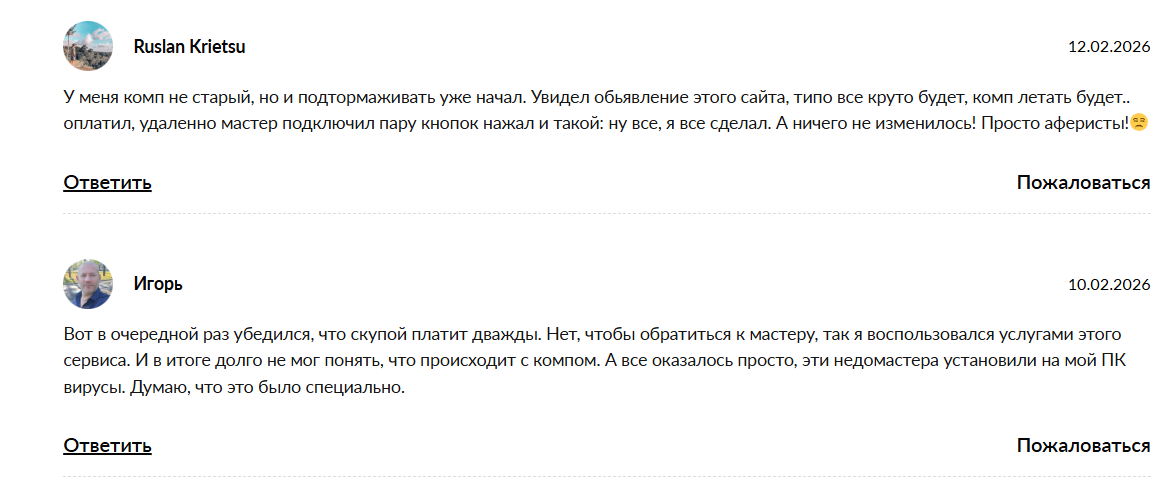Image resolution: width=1172 pixels, height=497 pixels.
Task: Click Ruslan Krietsu's profile avatar
Action: [88, 46]
